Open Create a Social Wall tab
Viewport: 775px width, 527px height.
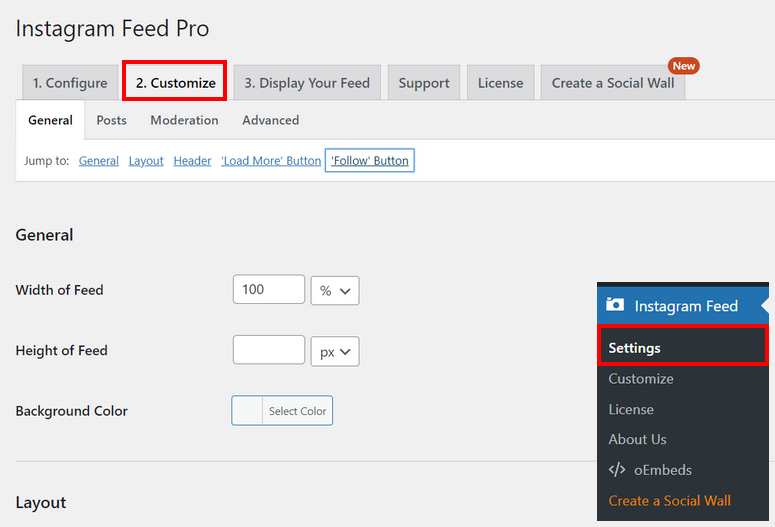click(x=613, y=83)
